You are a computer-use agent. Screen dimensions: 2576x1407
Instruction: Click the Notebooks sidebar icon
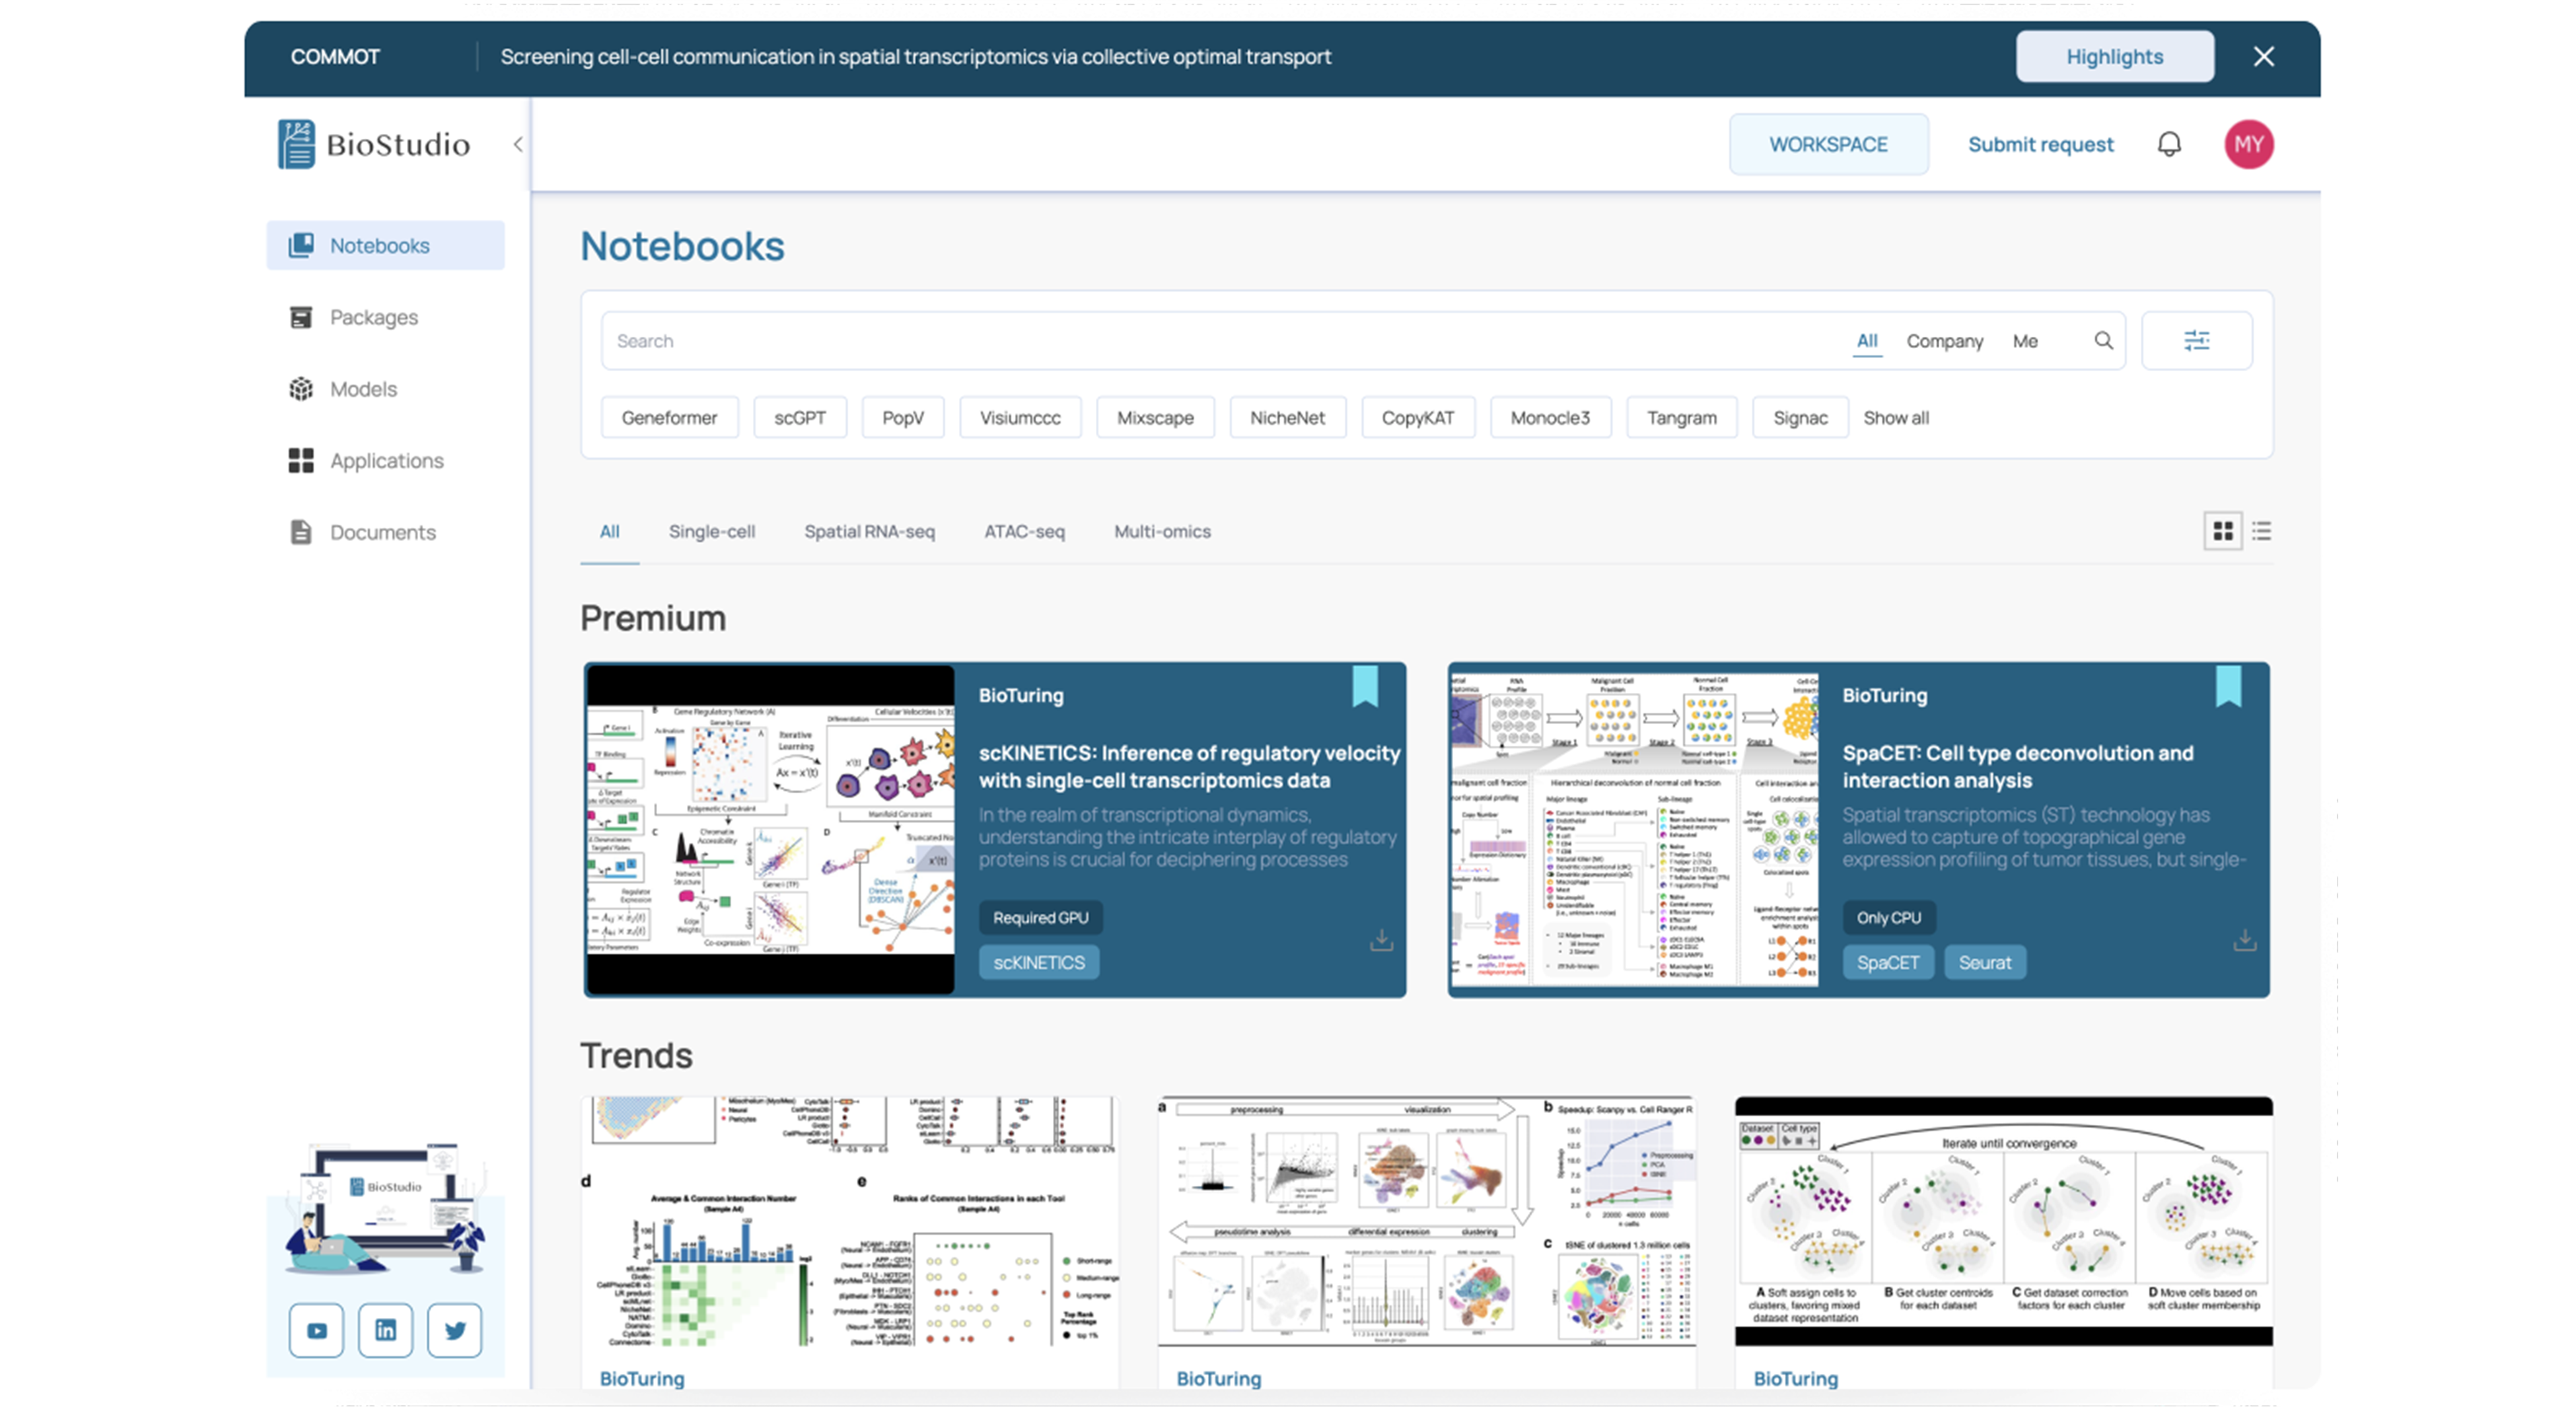[301, 245]
